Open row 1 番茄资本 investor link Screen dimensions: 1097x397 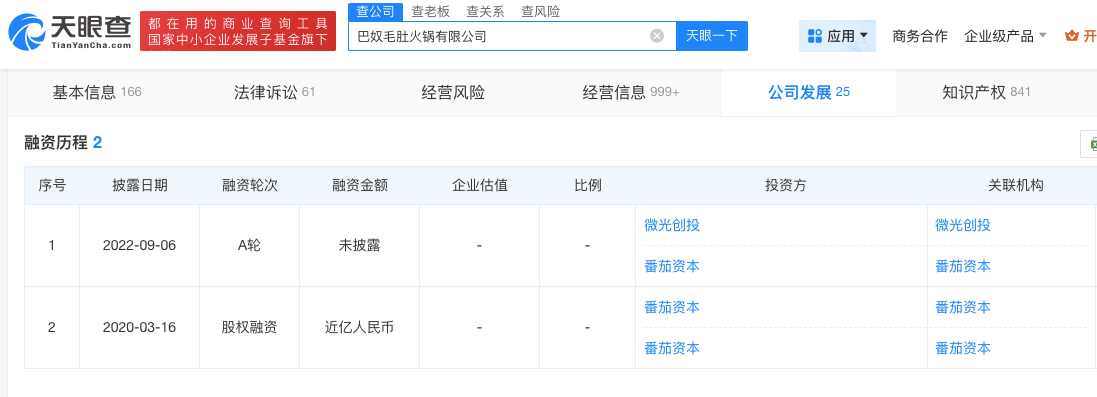tap(672, 266)
